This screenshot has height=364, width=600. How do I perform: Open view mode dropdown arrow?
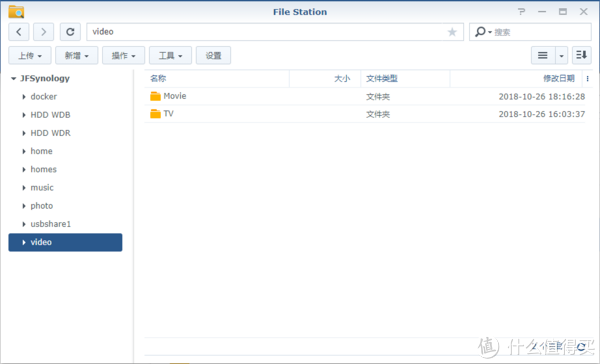click(x=561, y=55)
